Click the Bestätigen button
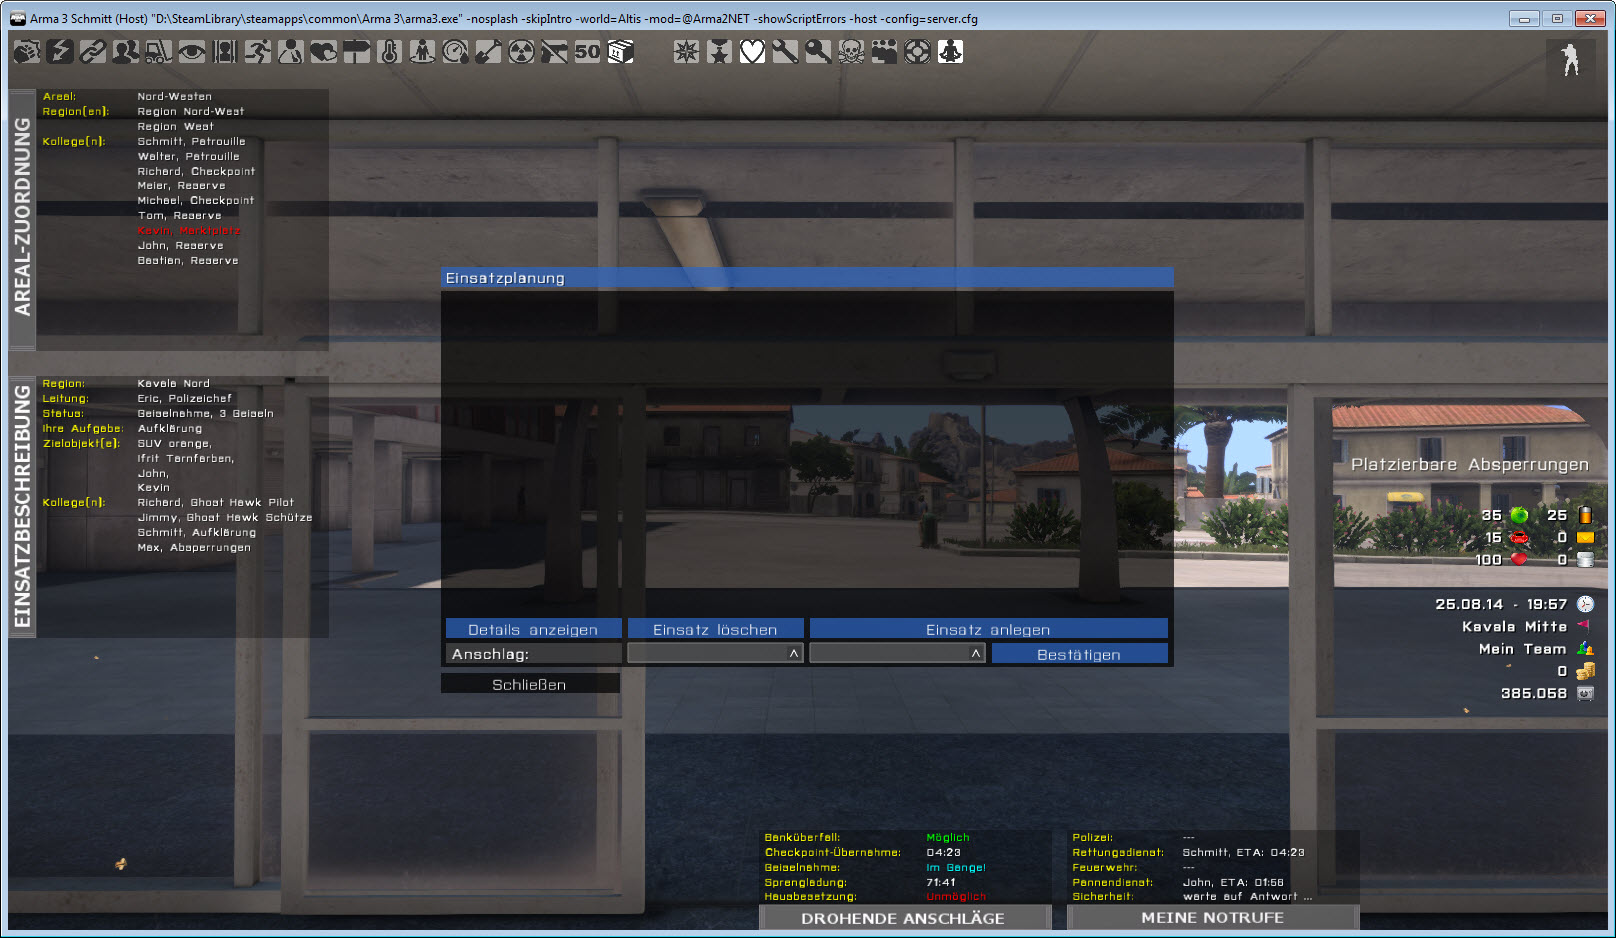The height and width of the screenshot is (938, 1616). pyautogui.click(x=1079, y=654)
